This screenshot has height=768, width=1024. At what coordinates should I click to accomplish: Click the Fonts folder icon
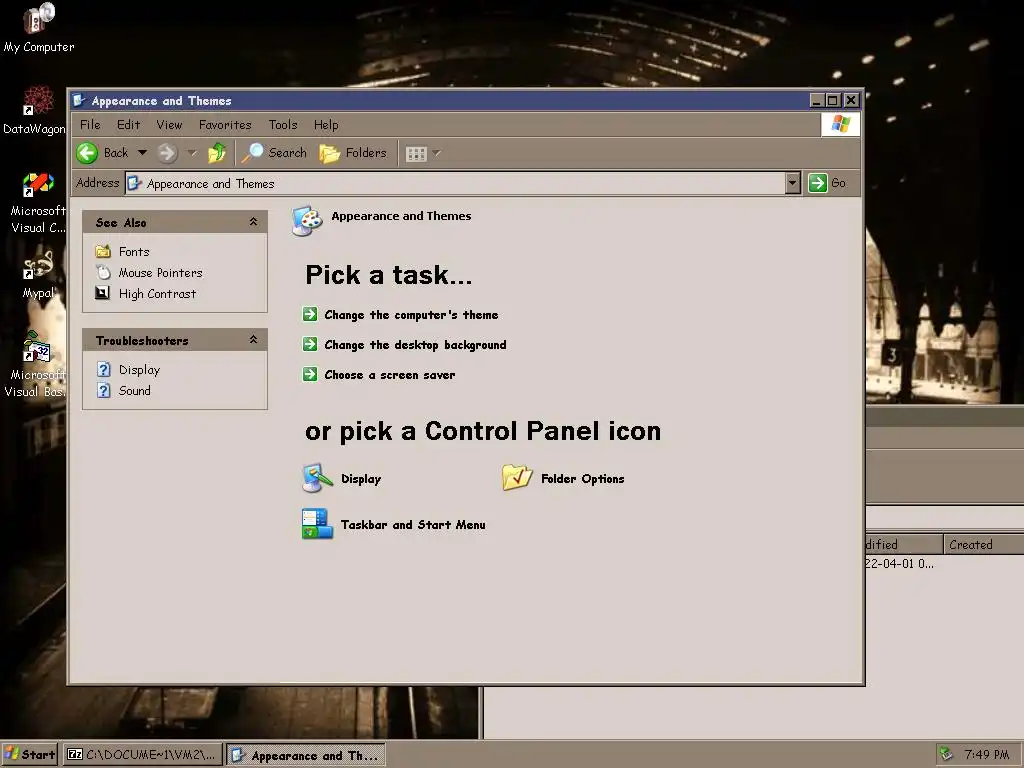click(103, 251)
